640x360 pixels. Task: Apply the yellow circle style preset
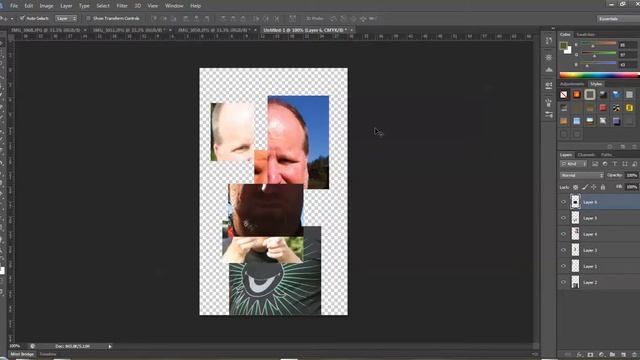pyautogui.click(x=629, y=108)
